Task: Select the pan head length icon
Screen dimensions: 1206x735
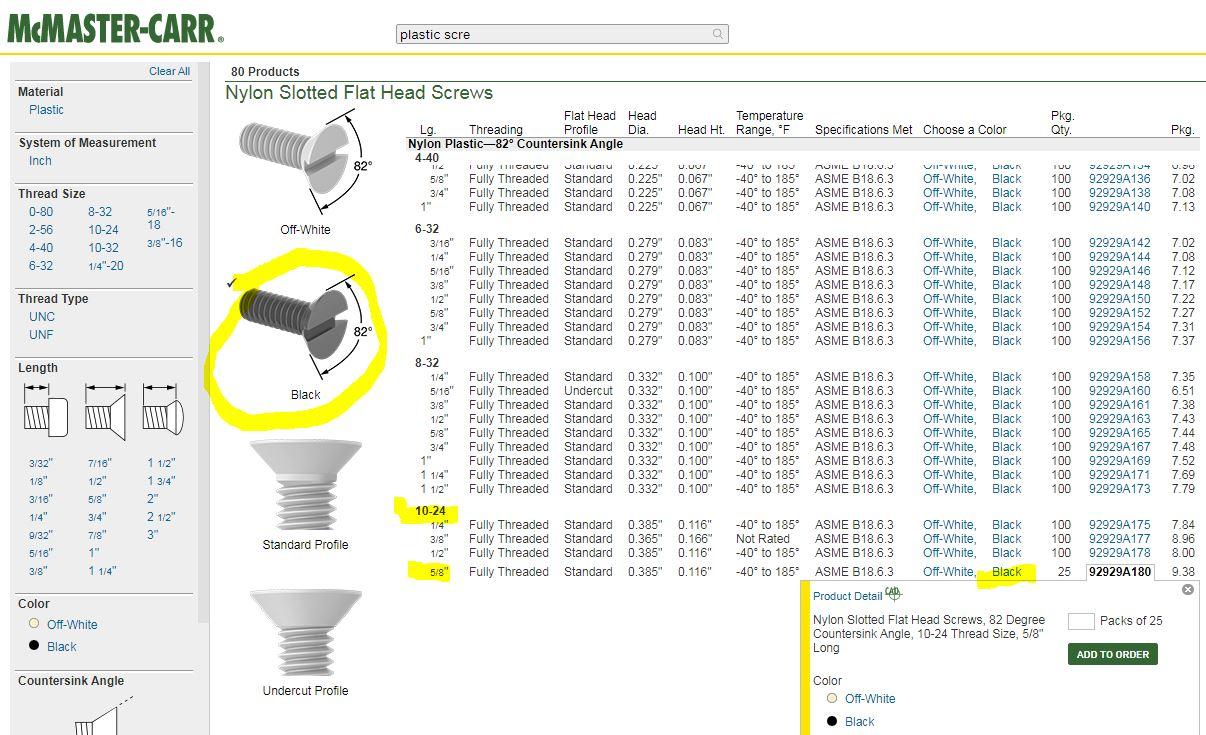Action: pos(45,412)
